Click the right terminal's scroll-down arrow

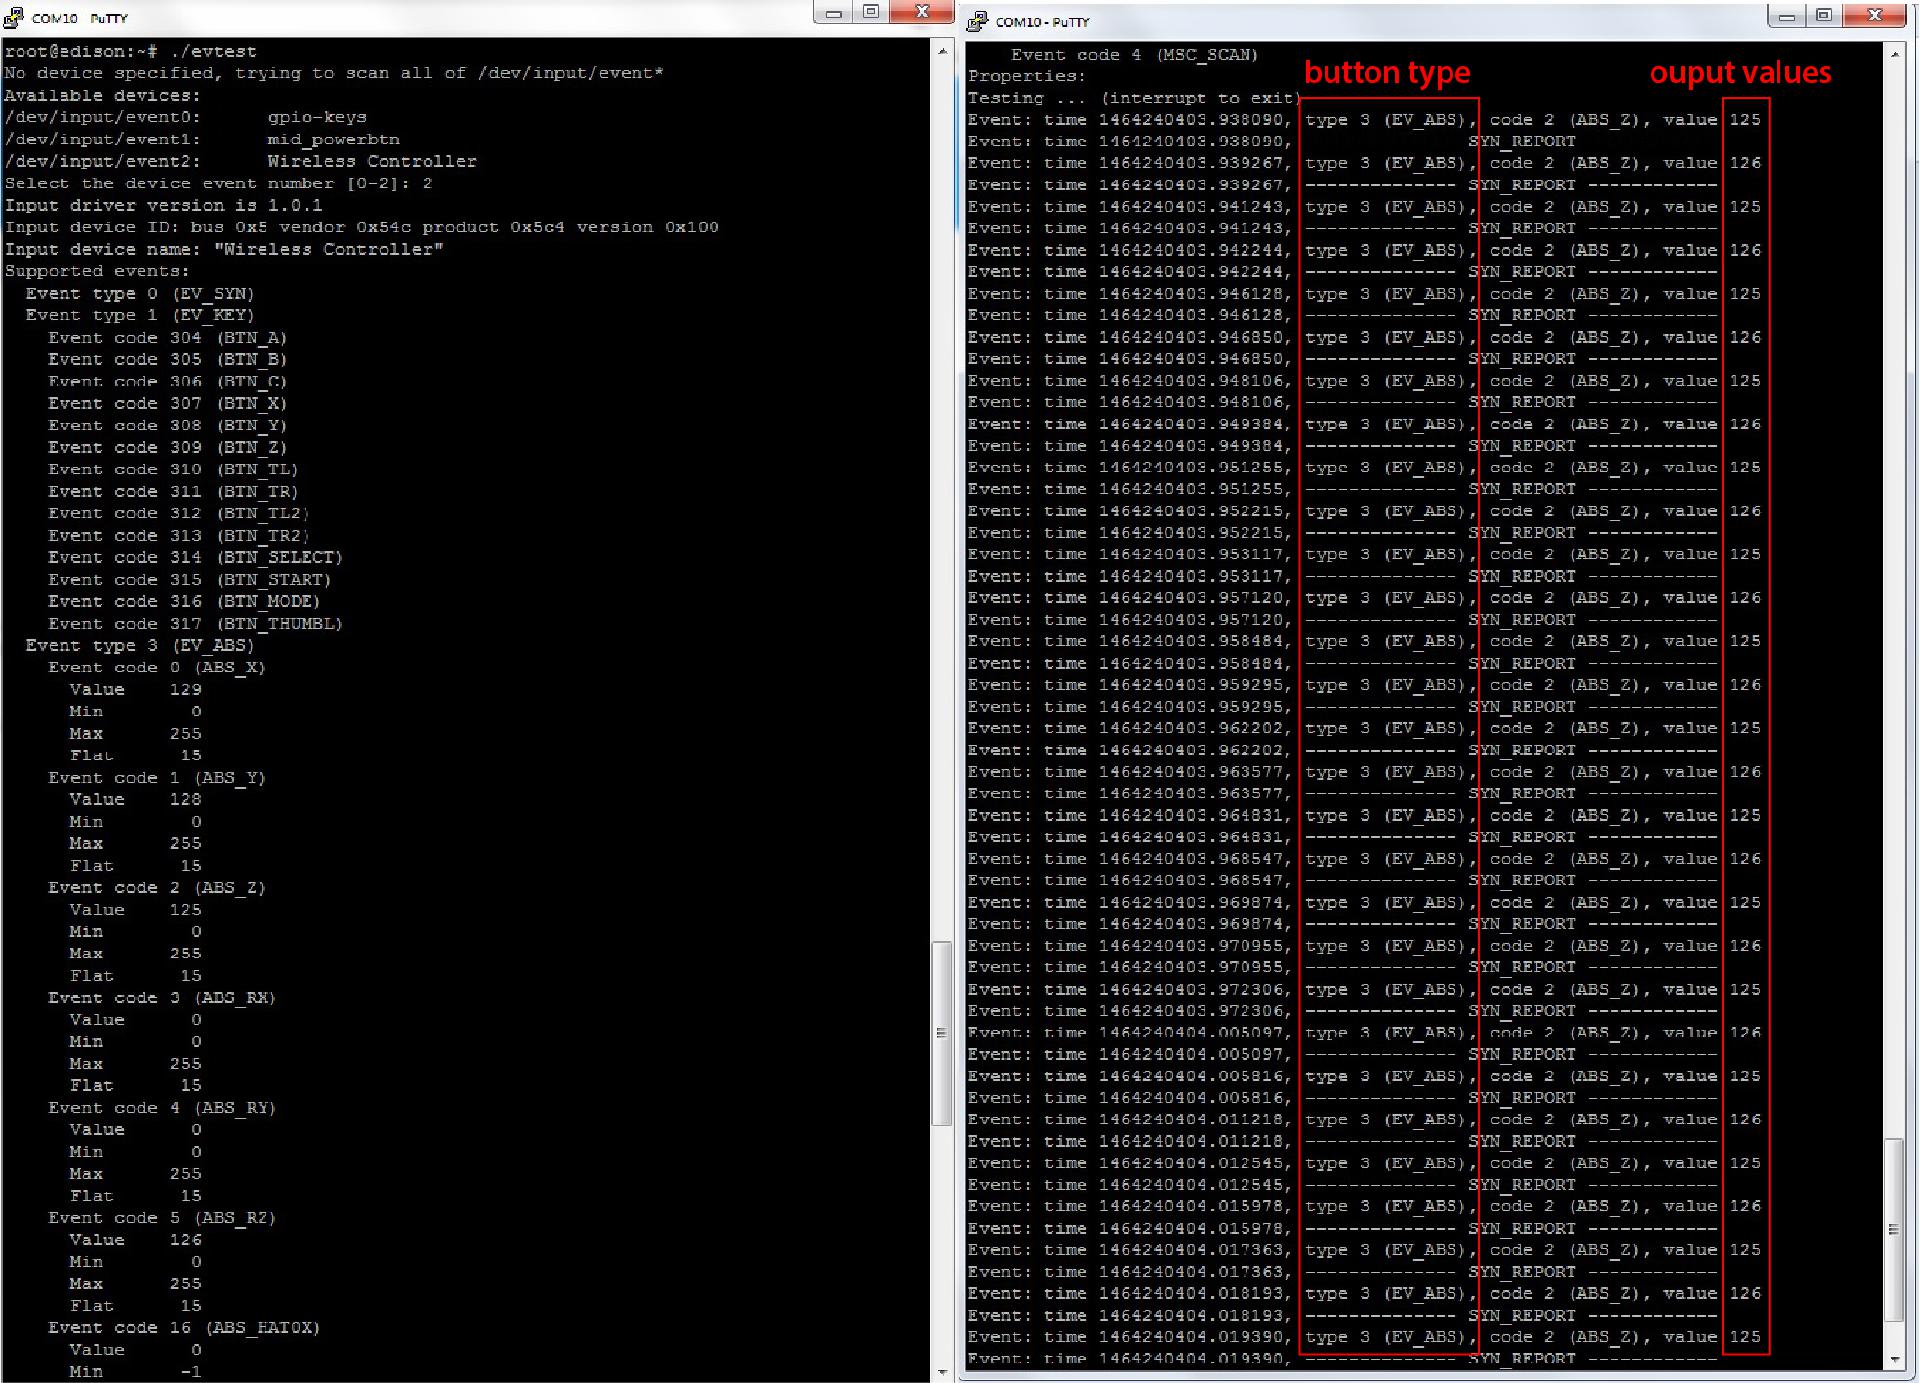[1895, 1359]
